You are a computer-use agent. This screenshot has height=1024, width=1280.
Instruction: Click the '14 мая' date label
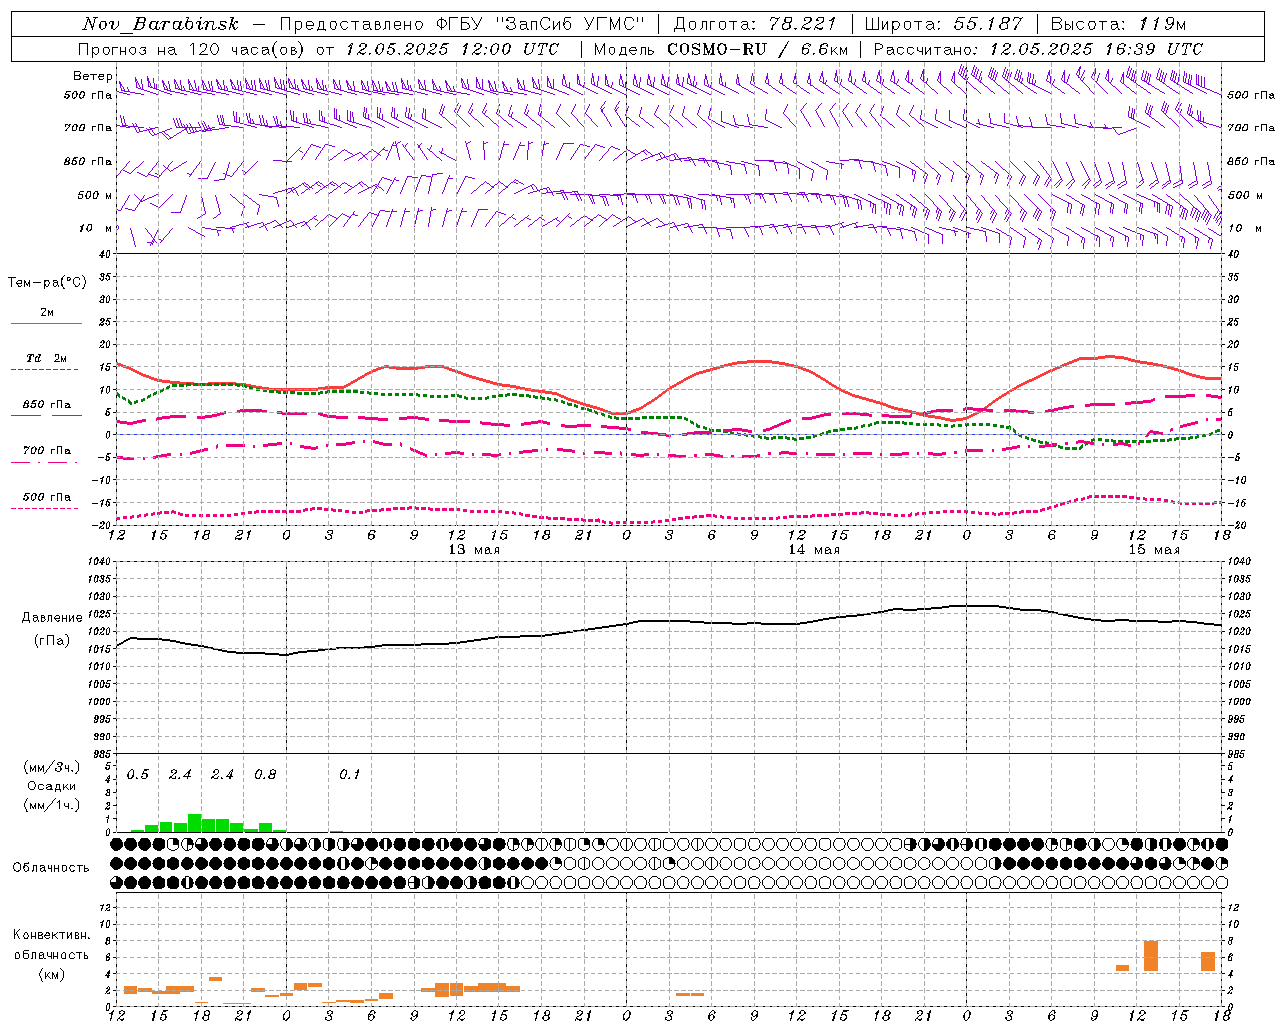814,550
